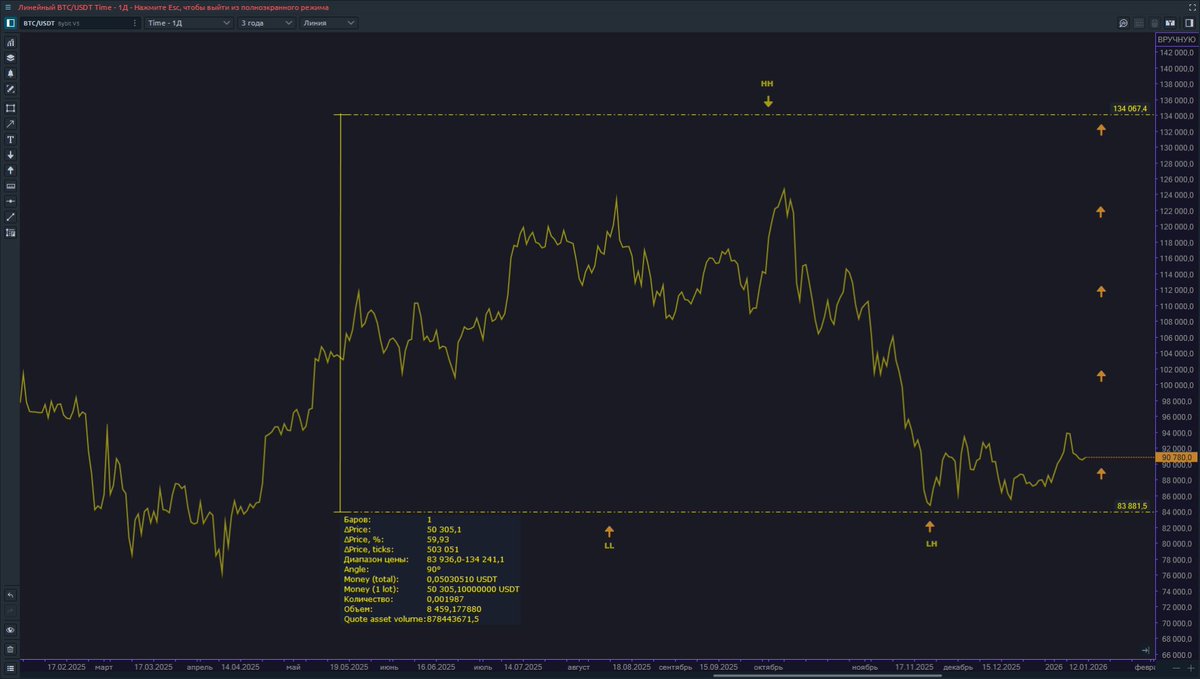
Task: Click the 120 000.0 label on price axis
Action: tap(1178, 226)
